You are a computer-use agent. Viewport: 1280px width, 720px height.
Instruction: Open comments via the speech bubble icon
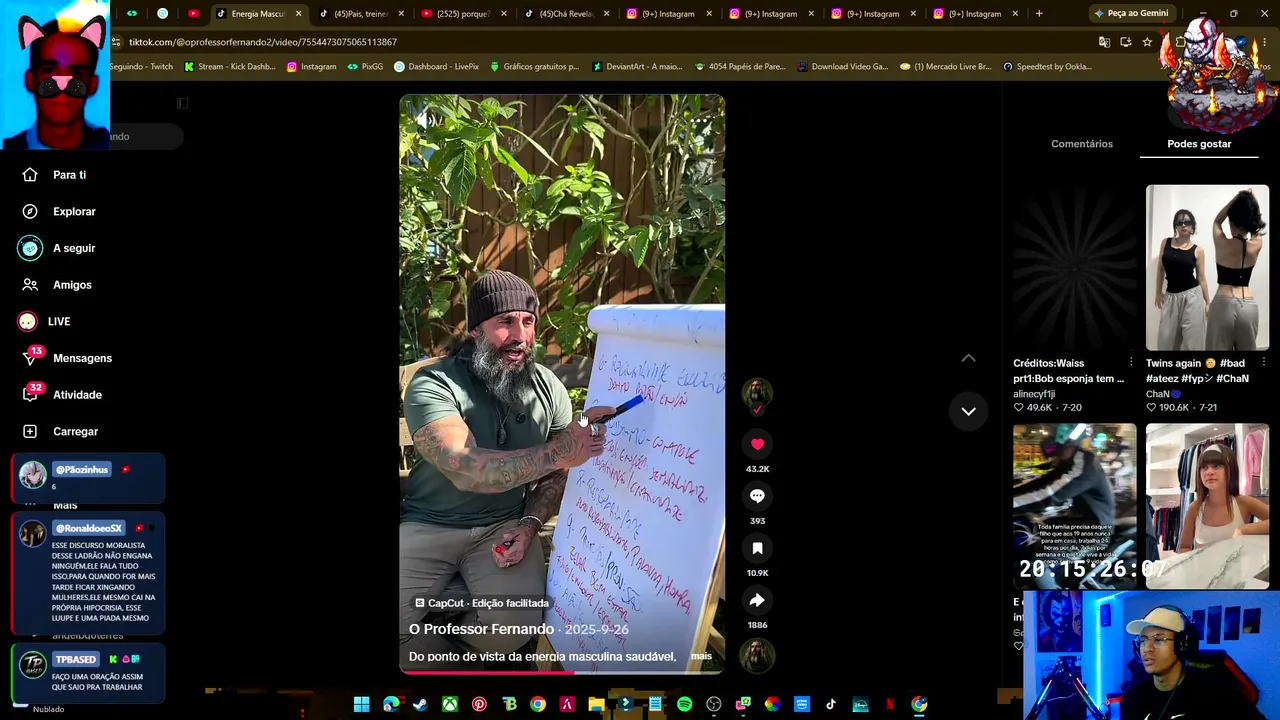tap(757, 496)
